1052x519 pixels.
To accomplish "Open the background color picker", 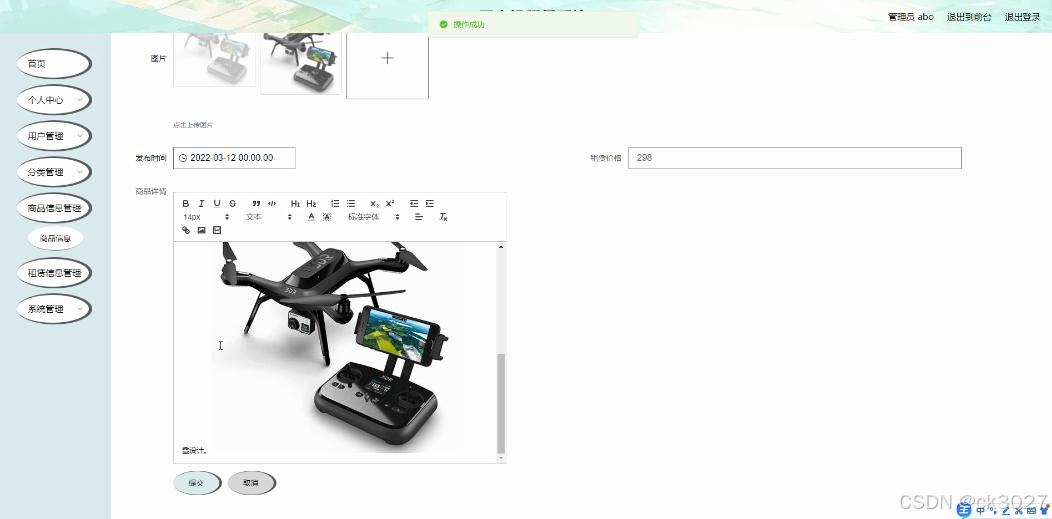I will (327, 217).
